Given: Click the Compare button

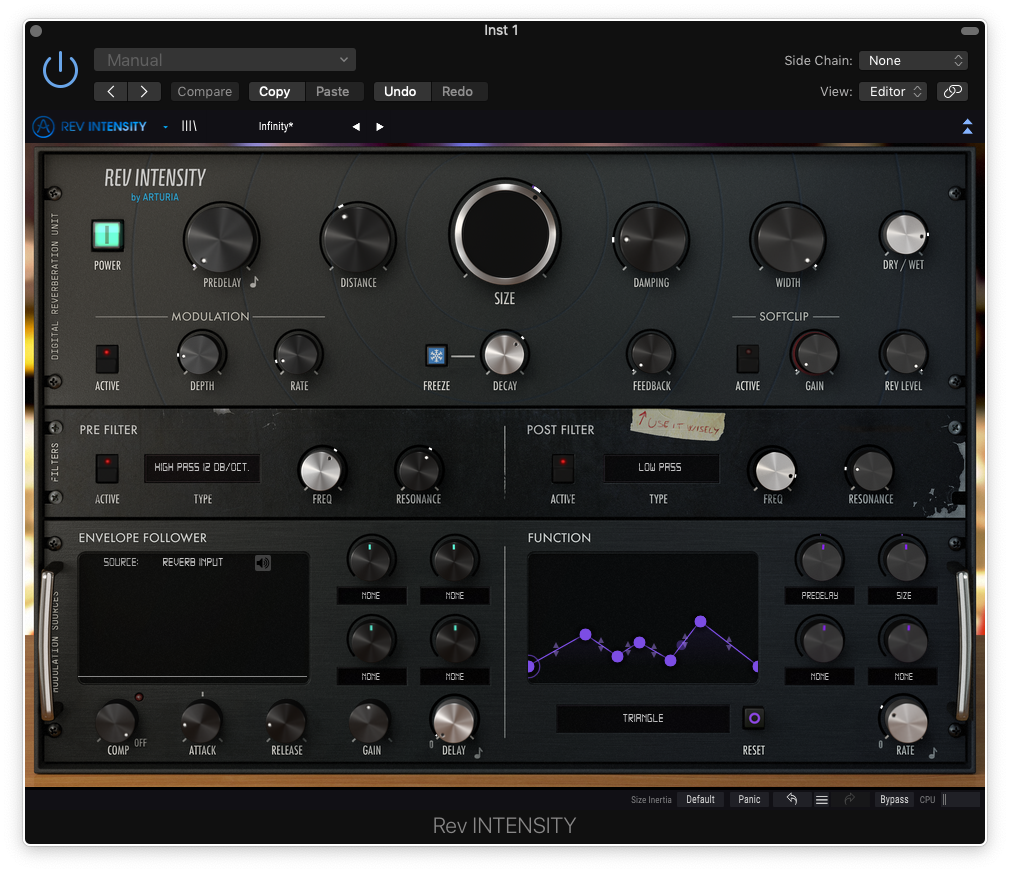Looking at the screenshot, I should pos(204,91).
